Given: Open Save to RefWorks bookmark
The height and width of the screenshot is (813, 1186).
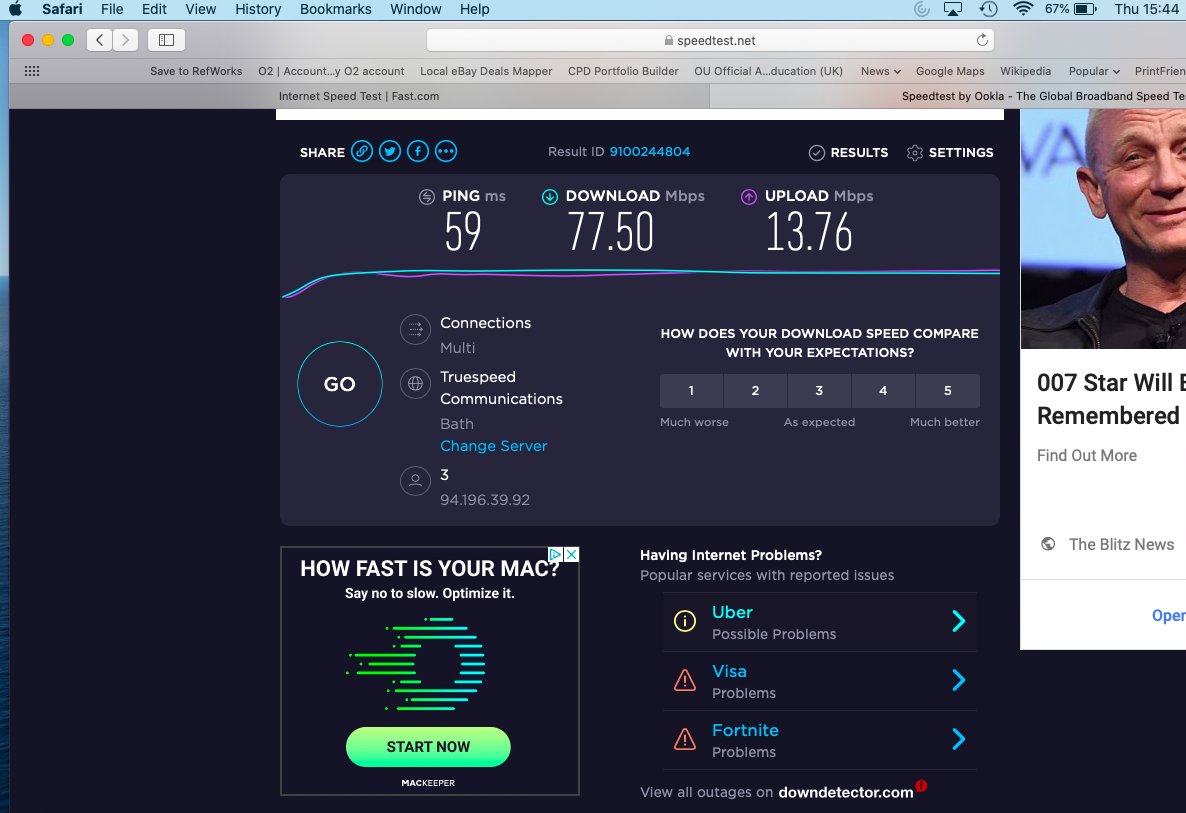Looking at the screenshot, I should tap(196, 71).
